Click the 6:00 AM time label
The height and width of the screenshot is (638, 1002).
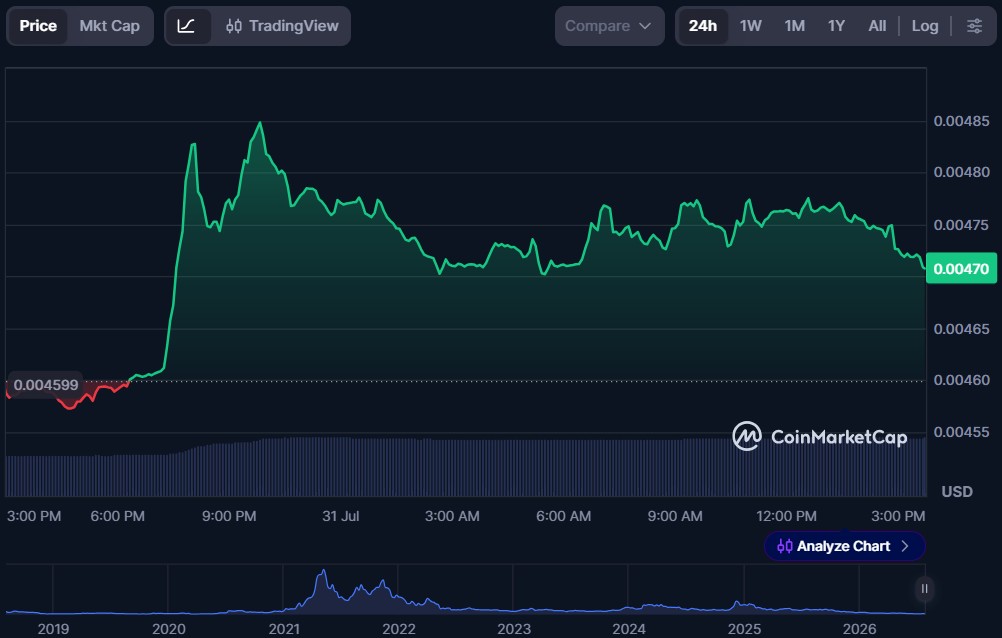[x=563, y=516]
